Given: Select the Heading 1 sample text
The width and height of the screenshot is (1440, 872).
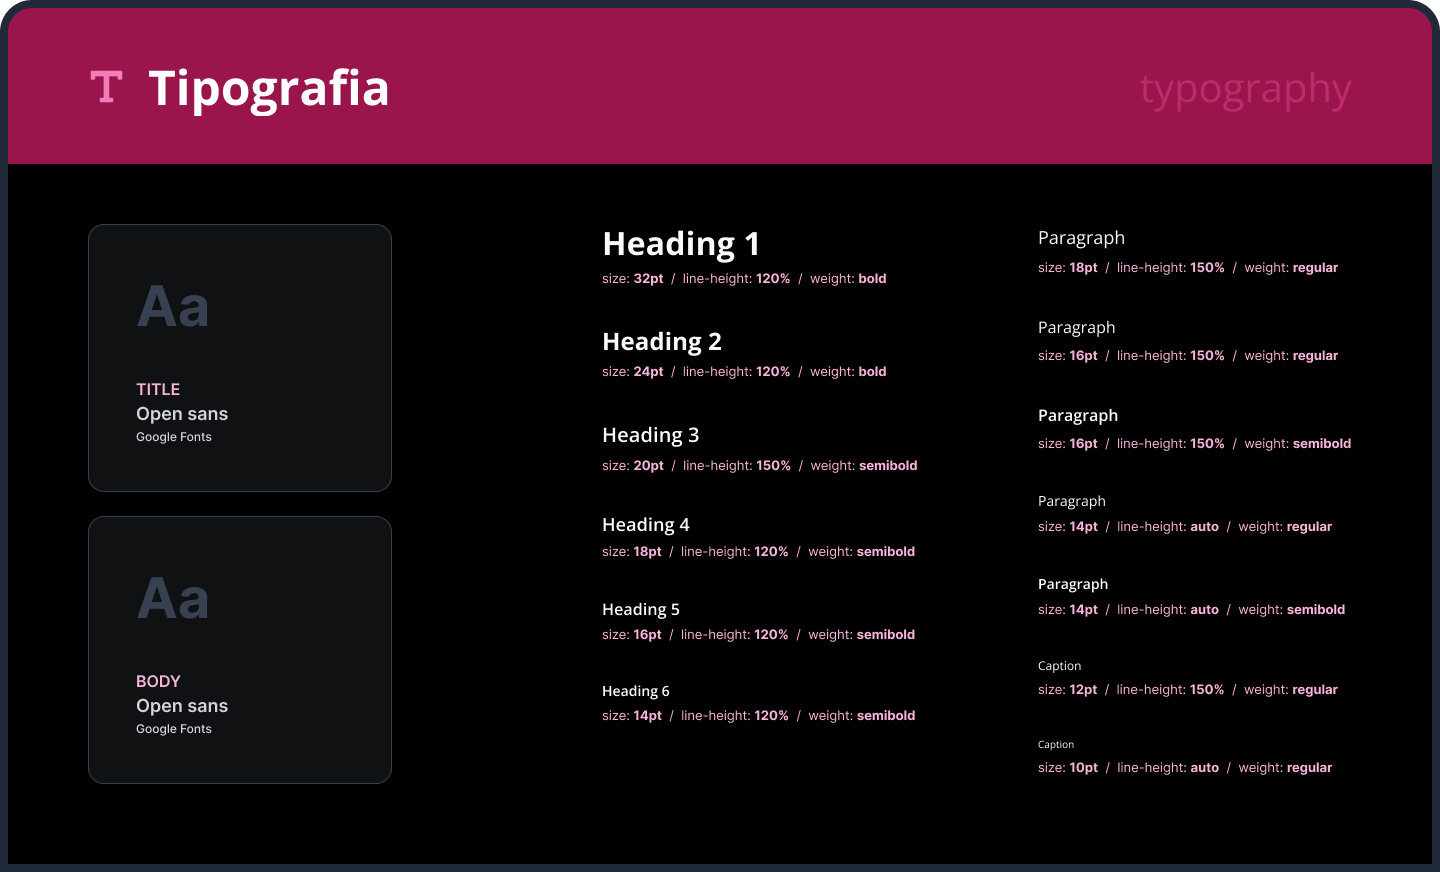Looking at the screenshot, I should [681, 244].
